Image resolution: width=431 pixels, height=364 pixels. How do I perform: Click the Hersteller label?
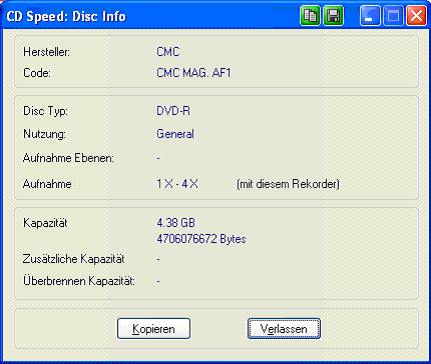coord(46,52)
